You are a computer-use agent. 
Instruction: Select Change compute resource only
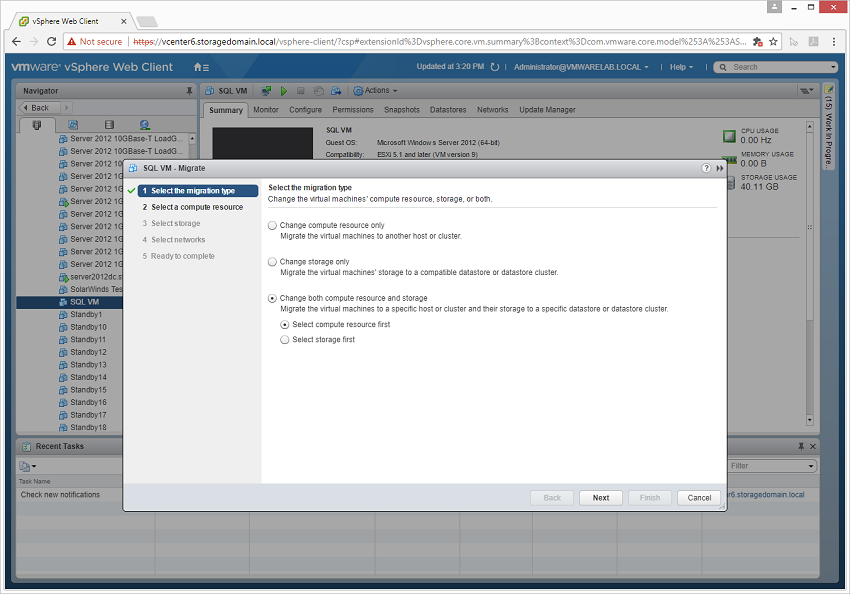pyautogui.click(x=272, y=225)
